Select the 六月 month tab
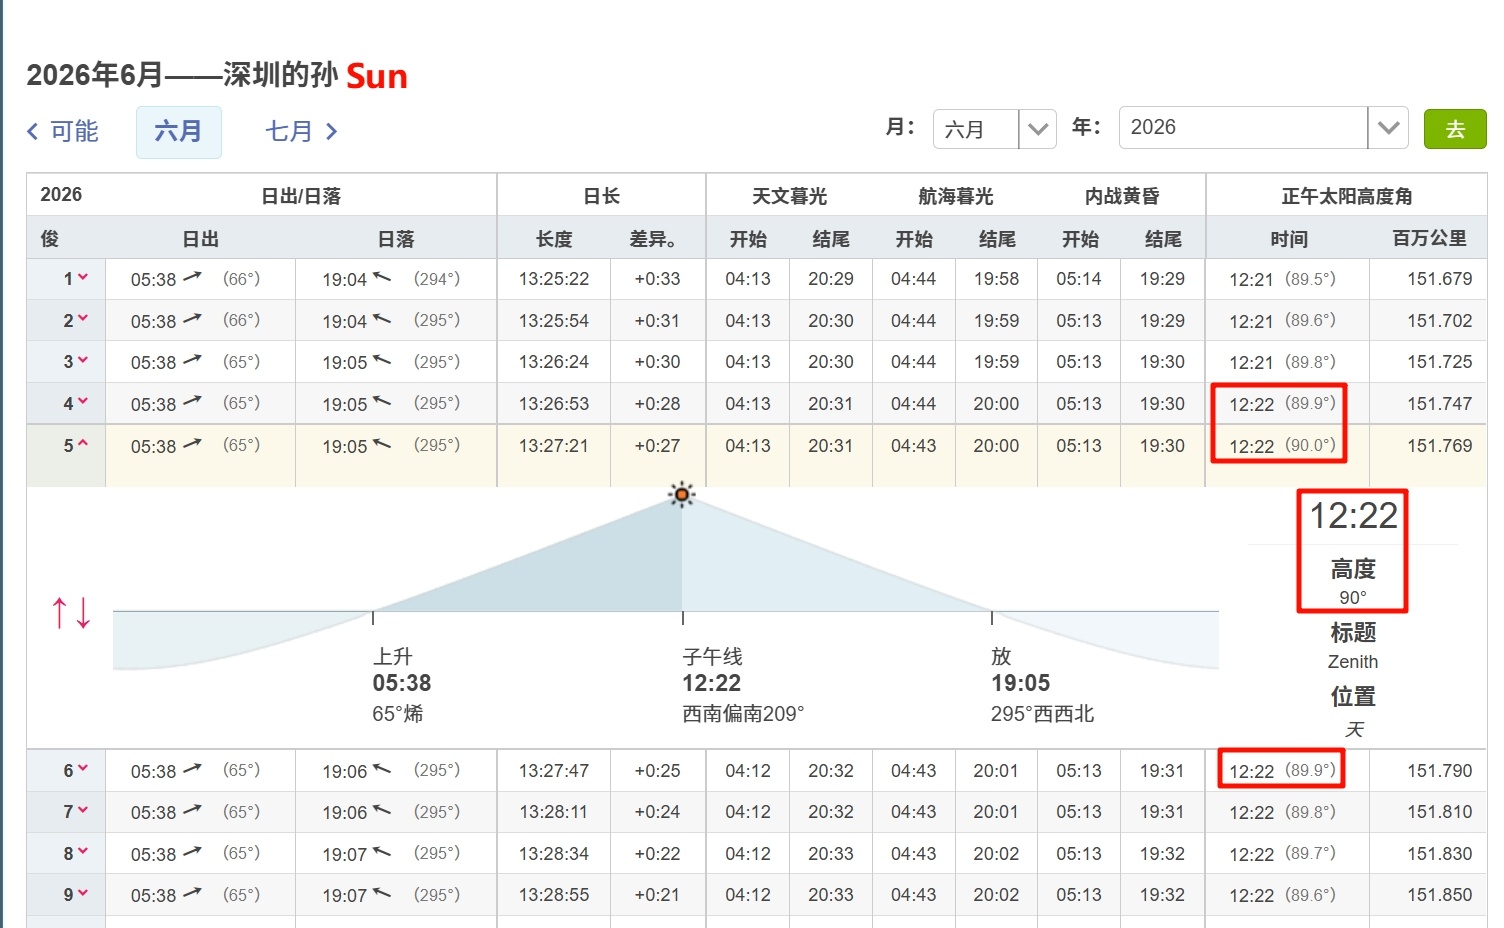 pos(178,132)
